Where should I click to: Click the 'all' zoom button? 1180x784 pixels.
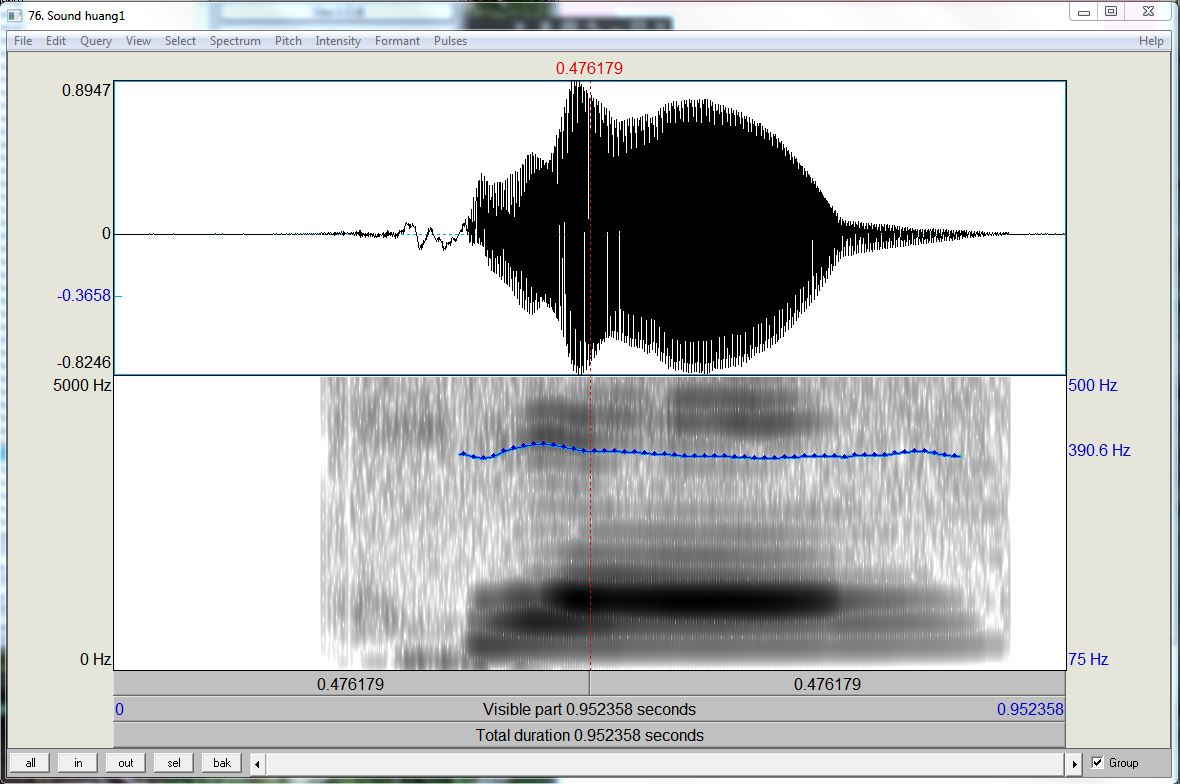[x=30, y=763]
